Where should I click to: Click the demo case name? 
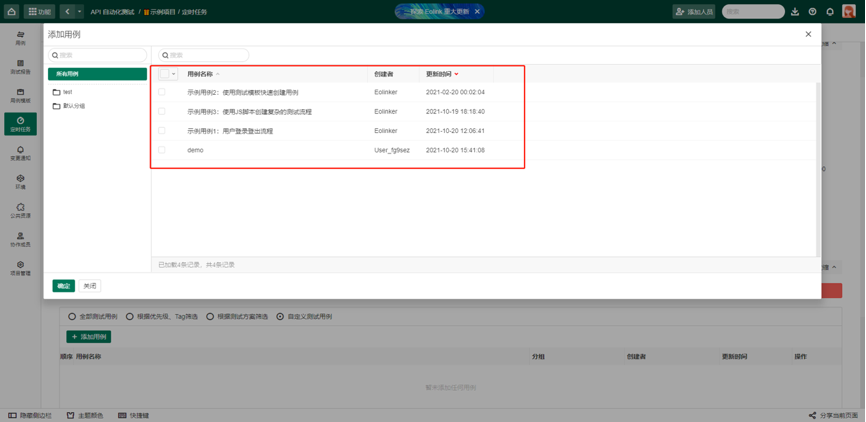pyautogui.click(x=195, y=150)
